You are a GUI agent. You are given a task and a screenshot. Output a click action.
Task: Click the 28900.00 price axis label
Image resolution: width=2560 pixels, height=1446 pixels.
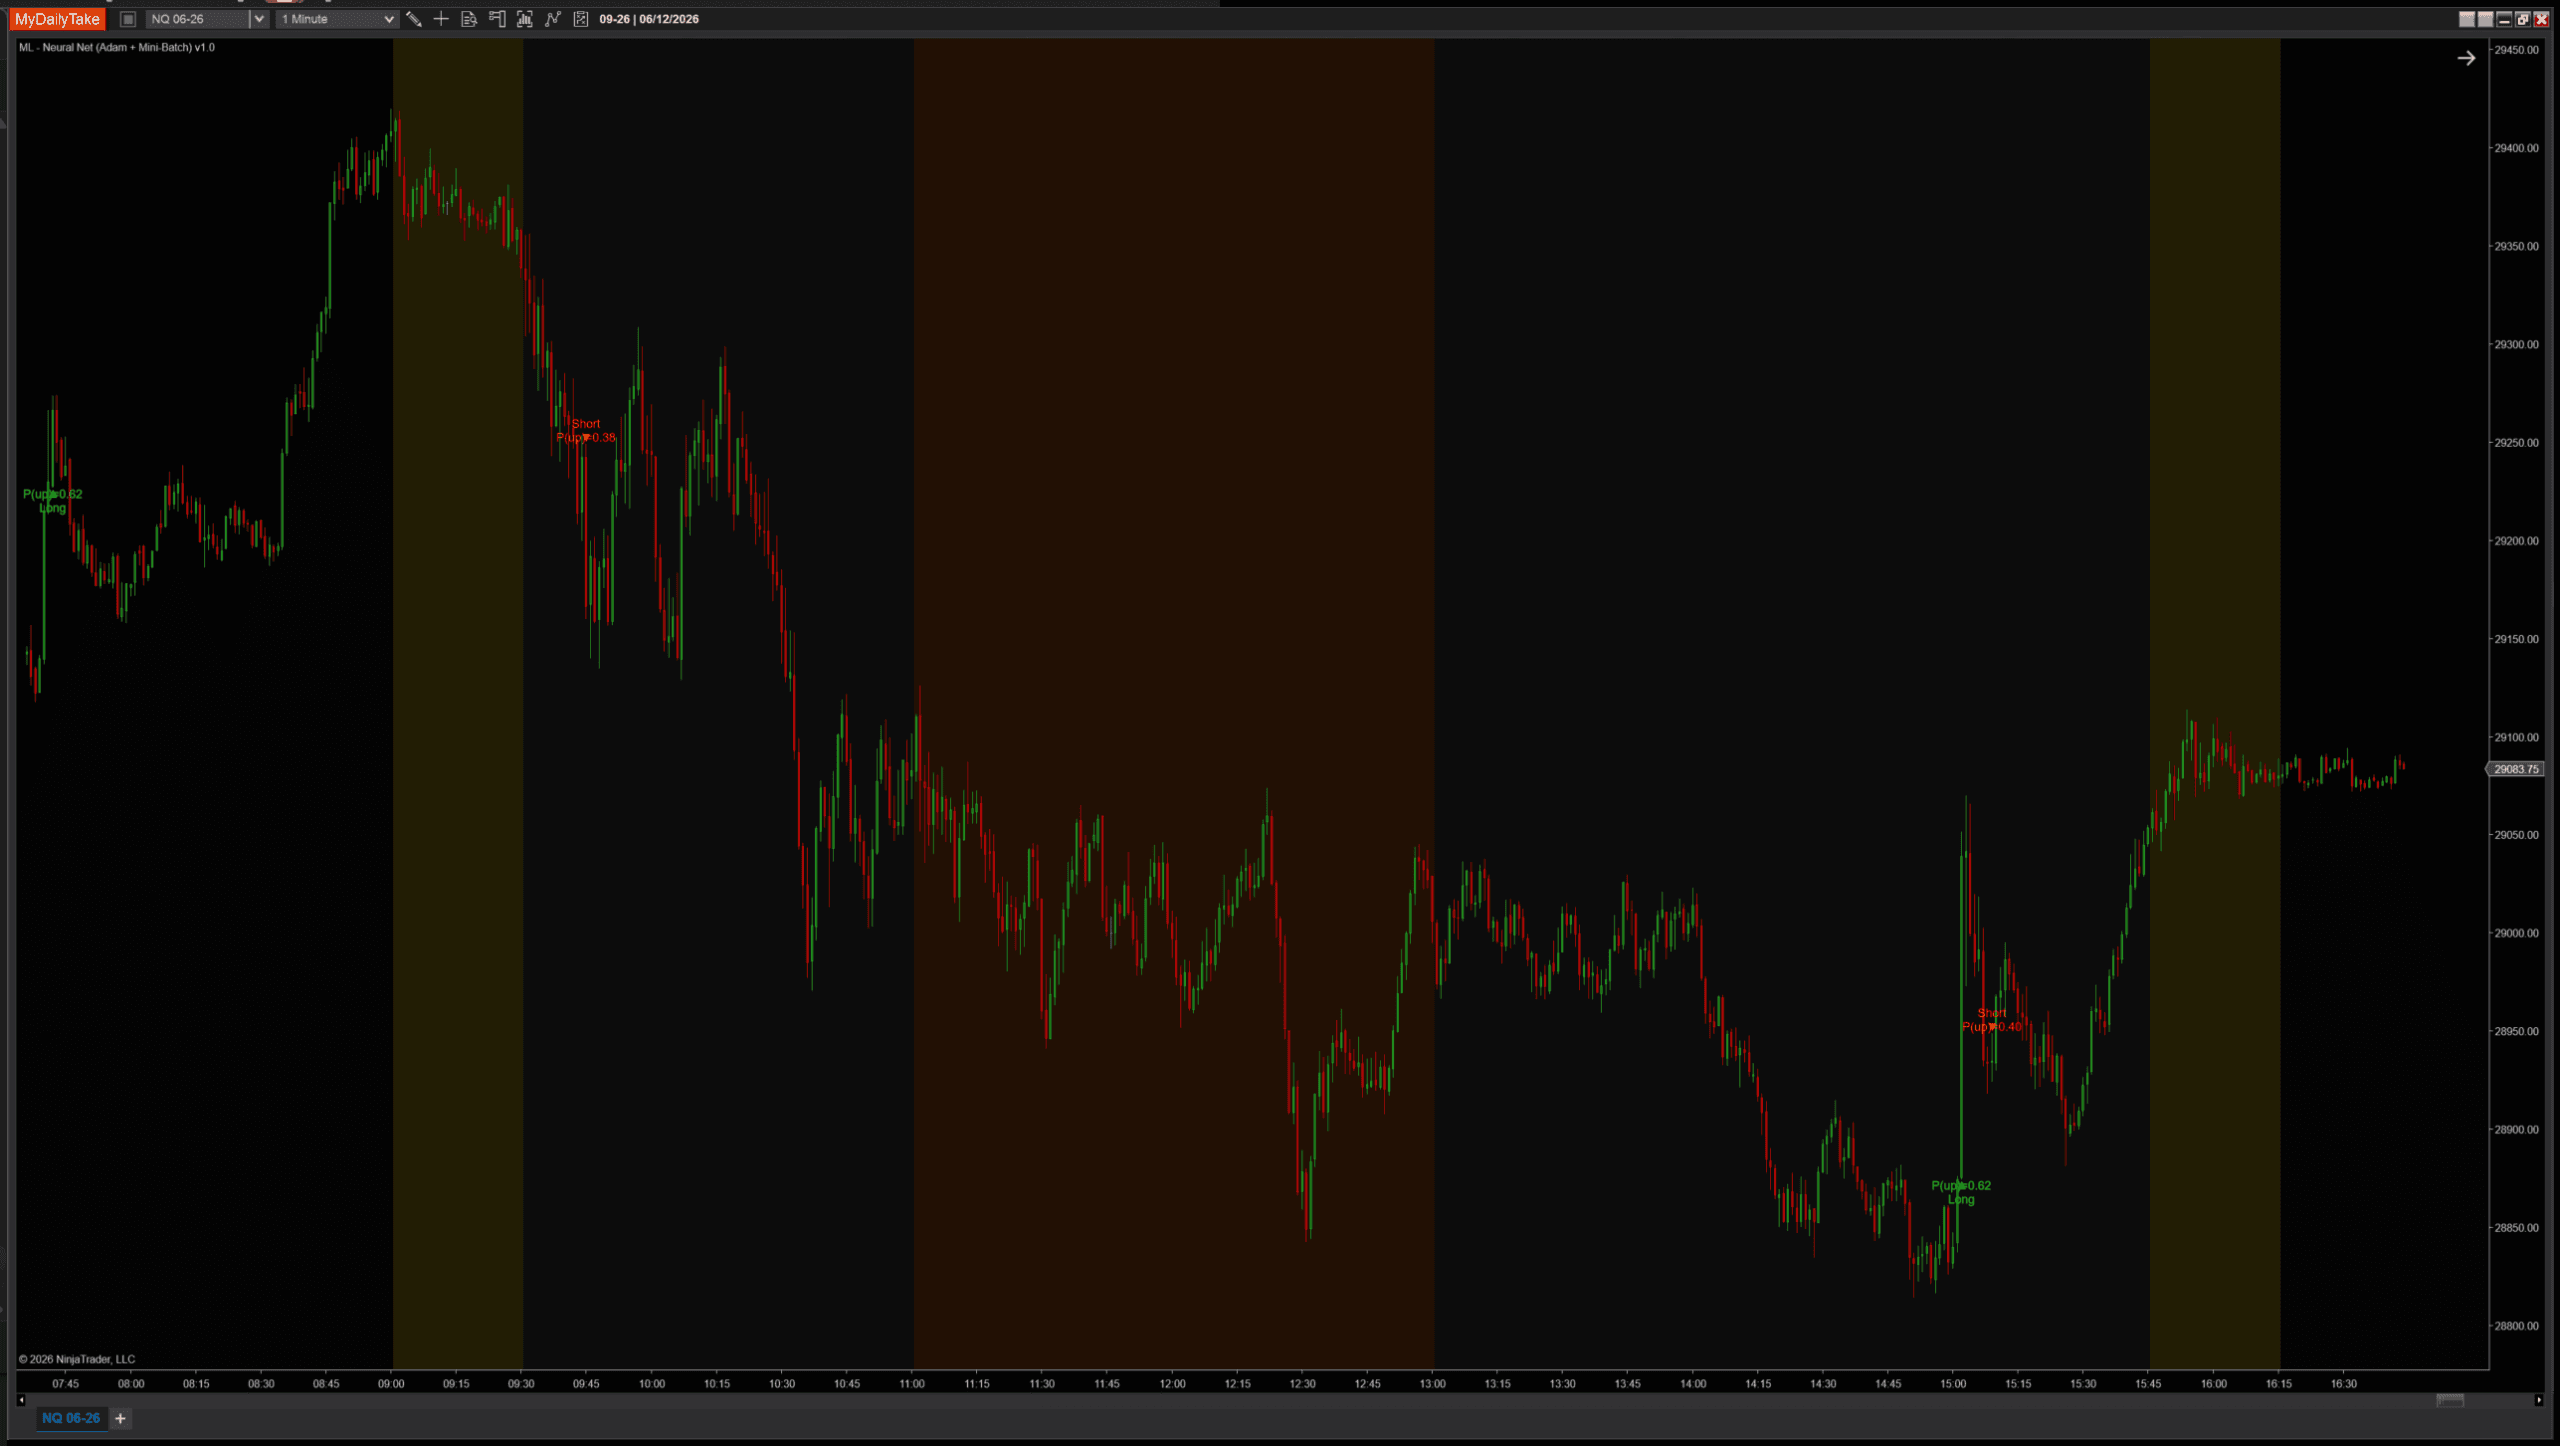point(2516,1130)
